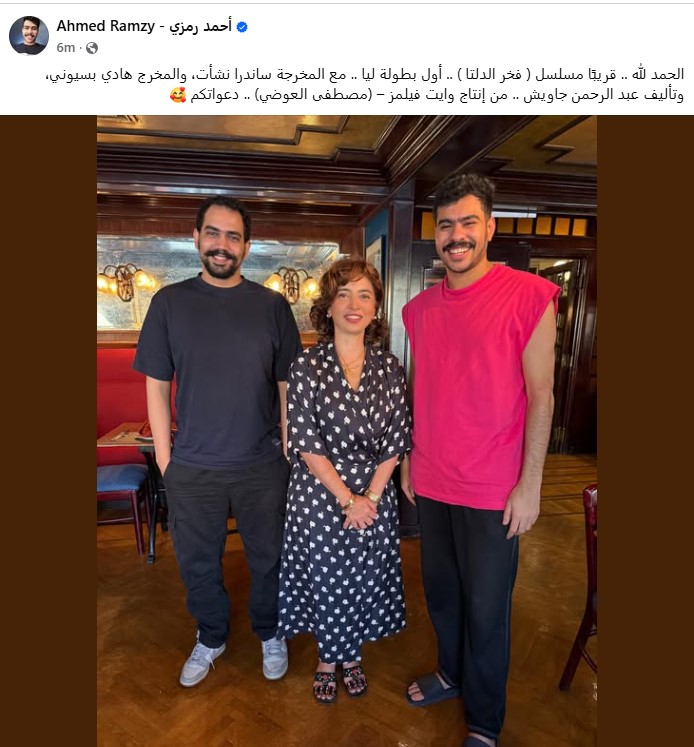Open the post's 6m timestamp
Image resolution: width=694 pixels, height=747 pixels.
pos(66,48)
